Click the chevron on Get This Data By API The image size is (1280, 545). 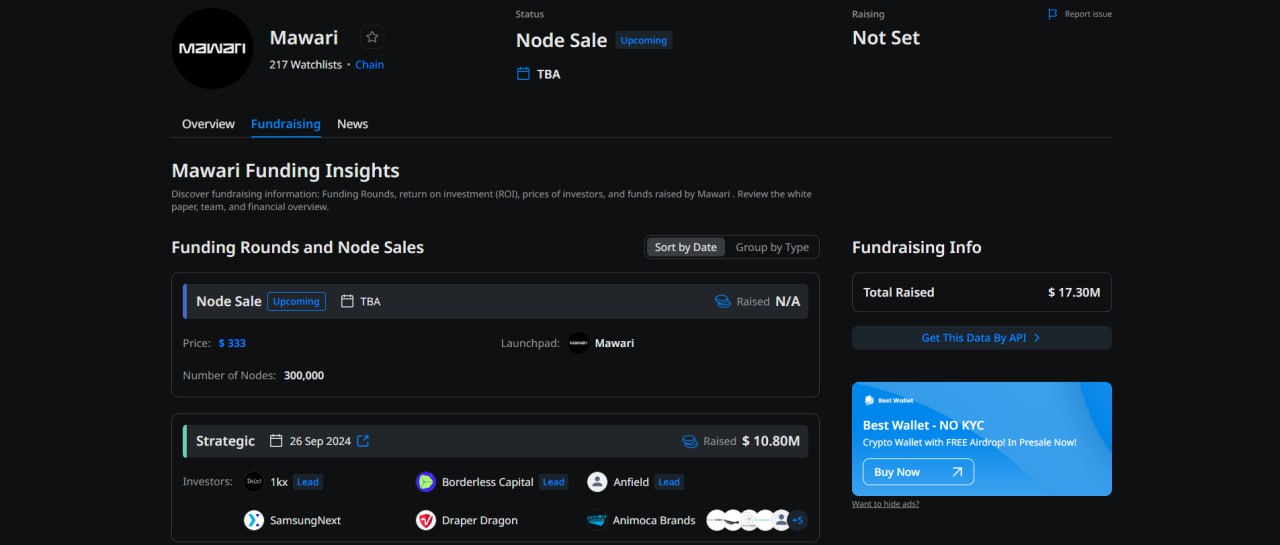tap(1037, 338)
